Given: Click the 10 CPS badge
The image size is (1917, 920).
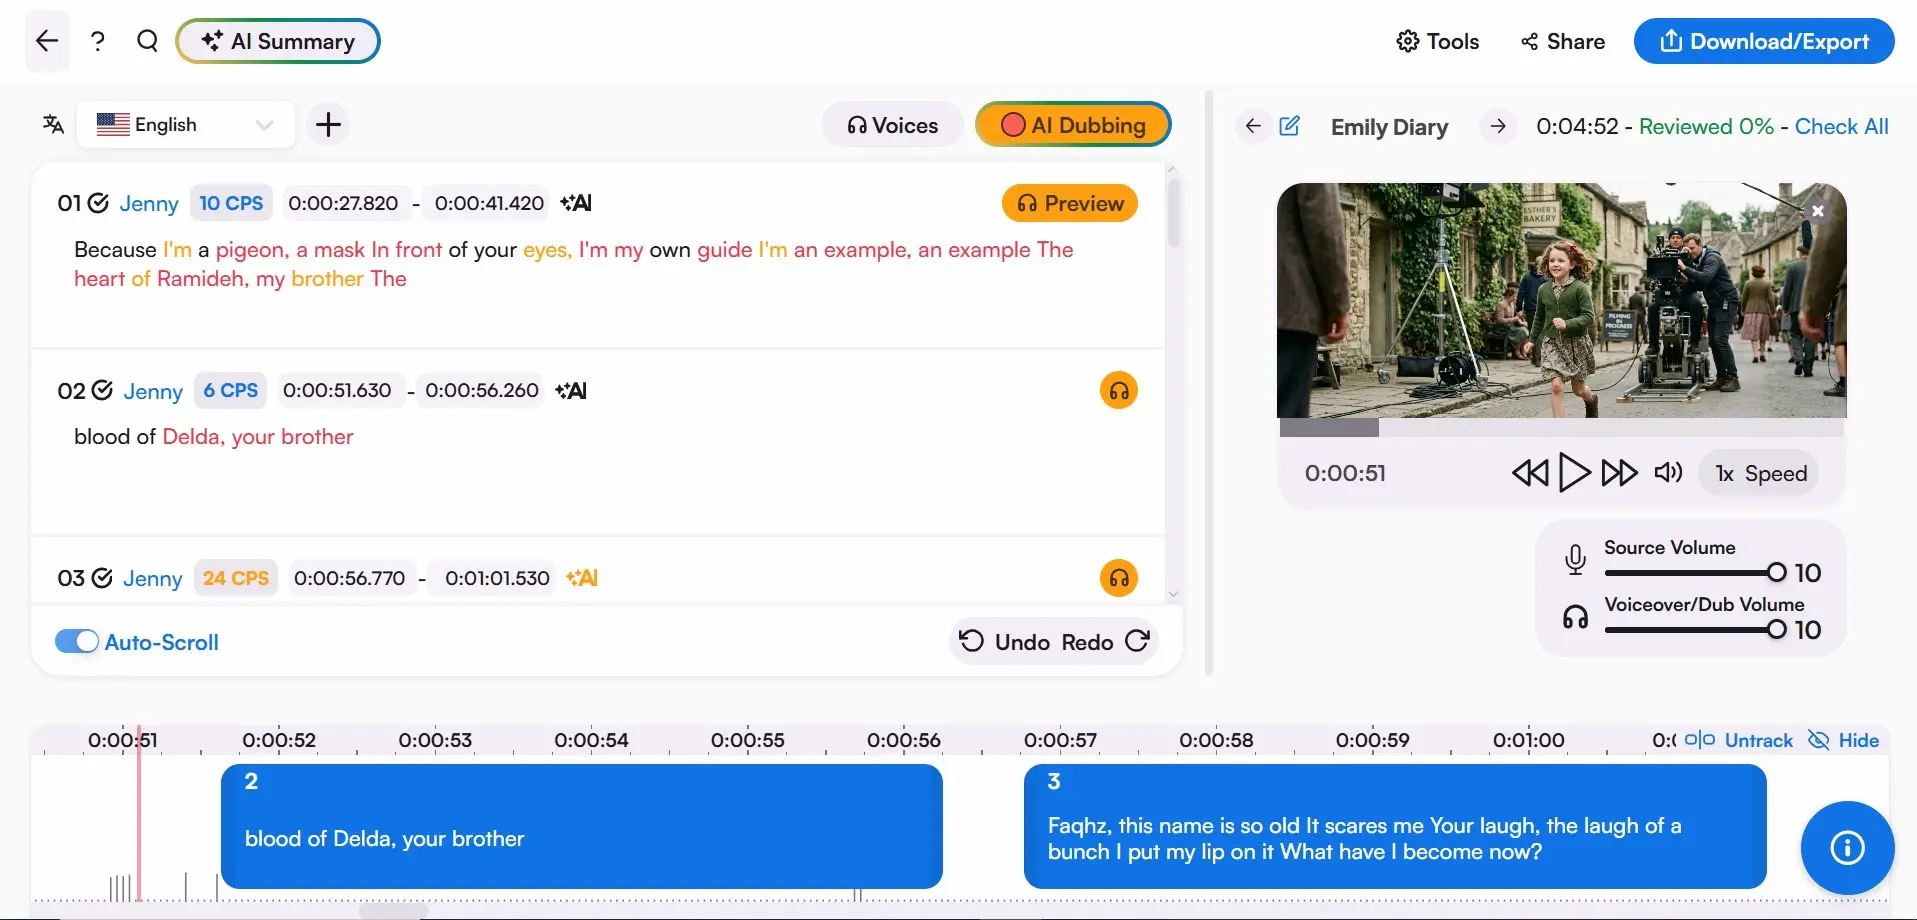Looking at the screenshot, I should click(x=231, y=203).
